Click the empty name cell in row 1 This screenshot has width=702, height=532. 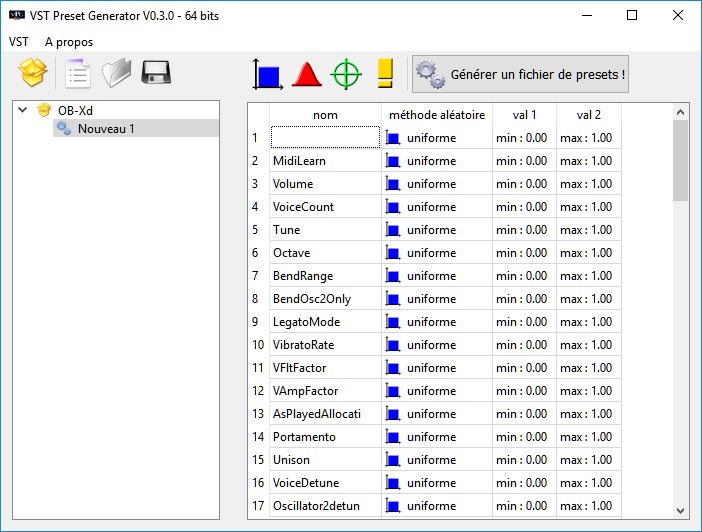(x=325, y=137)
